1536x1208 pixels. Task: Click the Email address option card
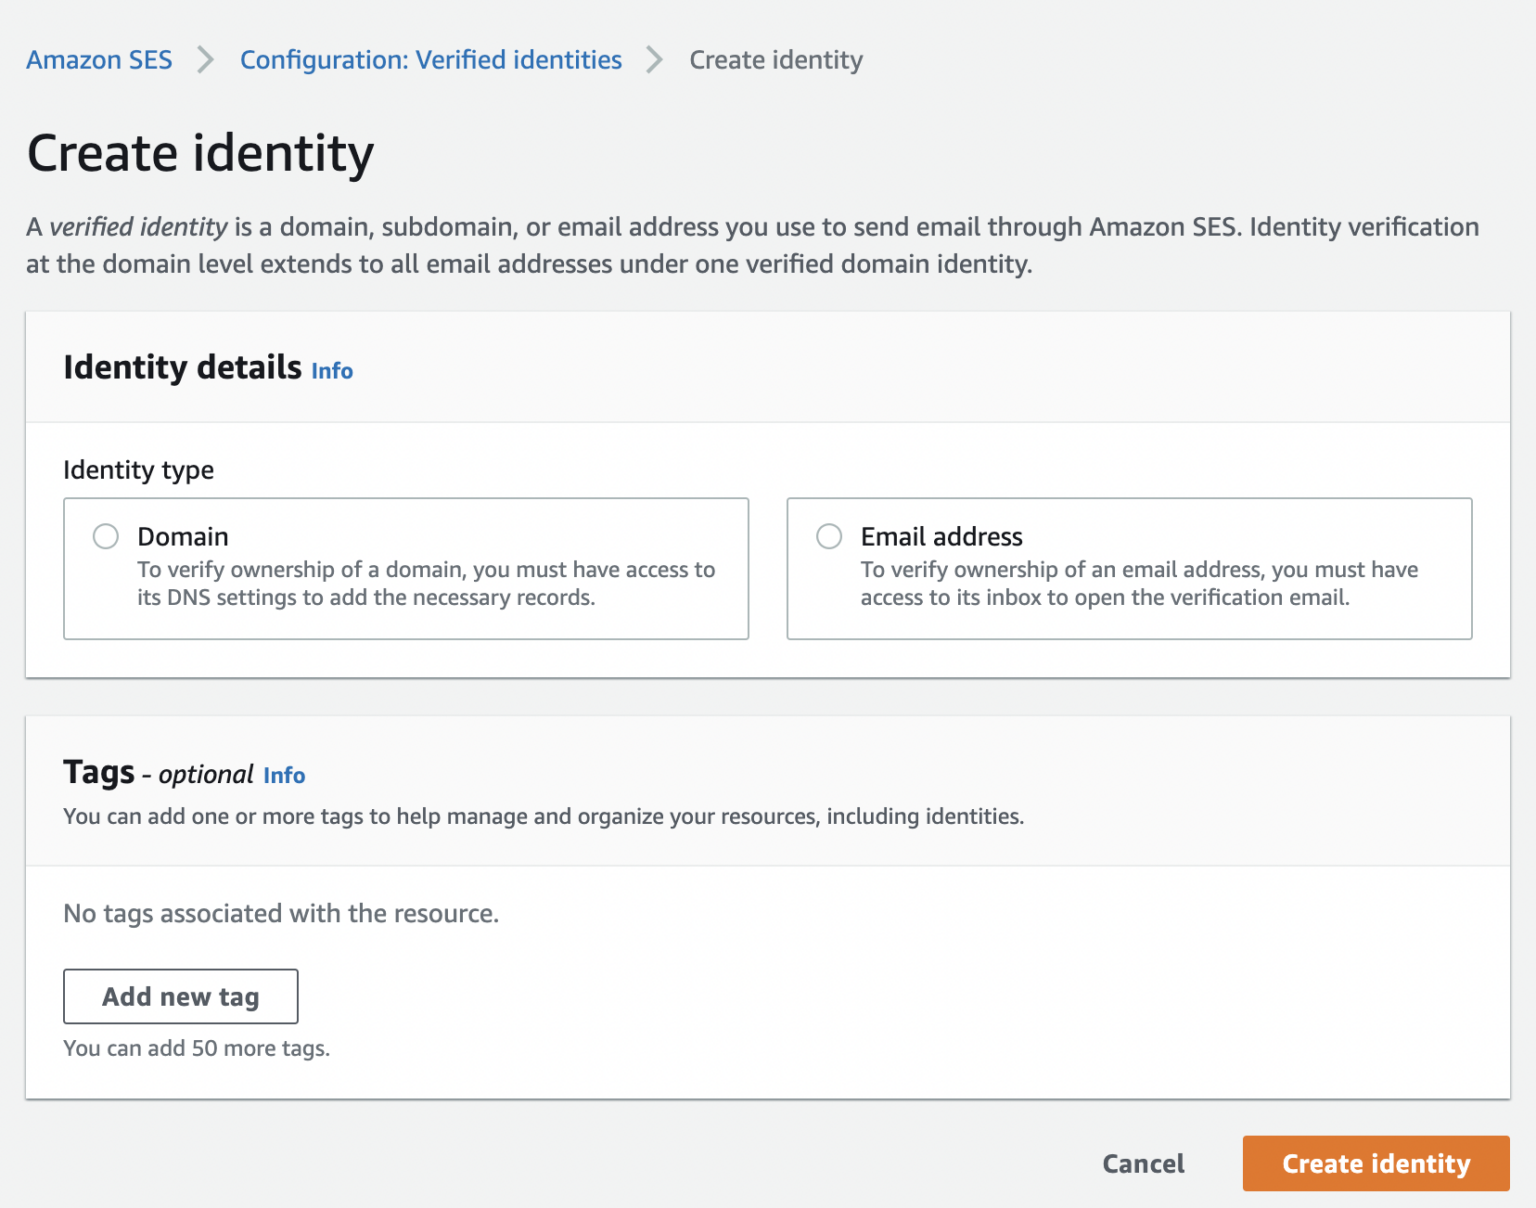[x=1129, y=568]
